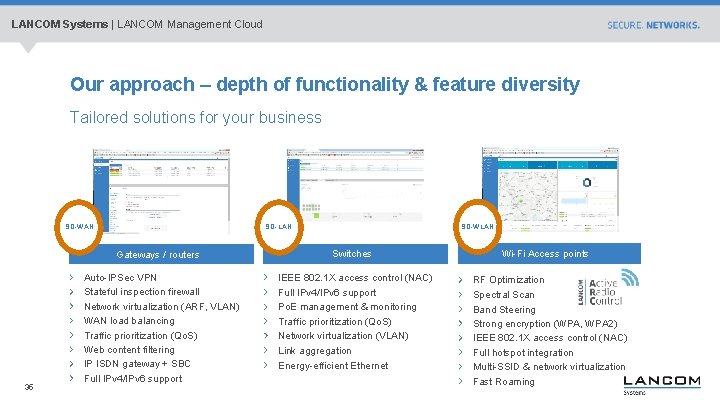The width and height of the screenshot is (720, 405).
Task: Click the chevron before 'Web content filtering'
Action: [x=72, y=349]
